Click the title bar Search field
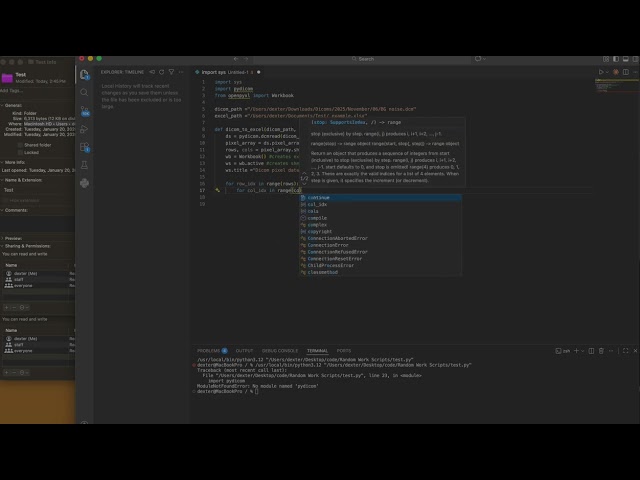Screen dimensions: 640x480 click(x=362, y=59)
